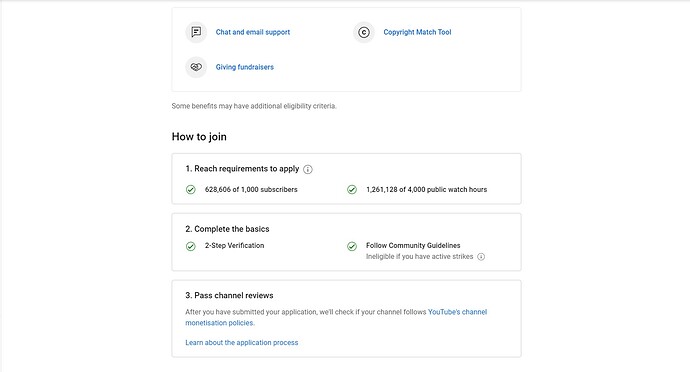Open the Copyright Match Tool link
This screenshot has width=690, height=372.
417,32
